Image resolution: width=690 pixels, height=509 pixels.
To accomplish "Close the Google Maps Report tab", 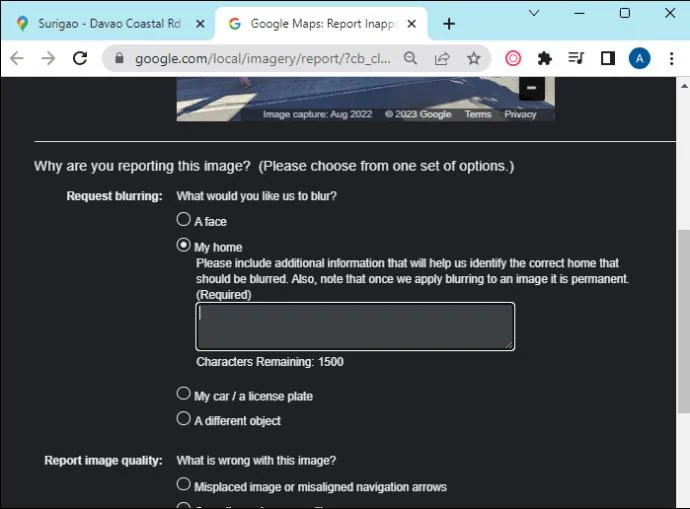I will coord(411,24).
